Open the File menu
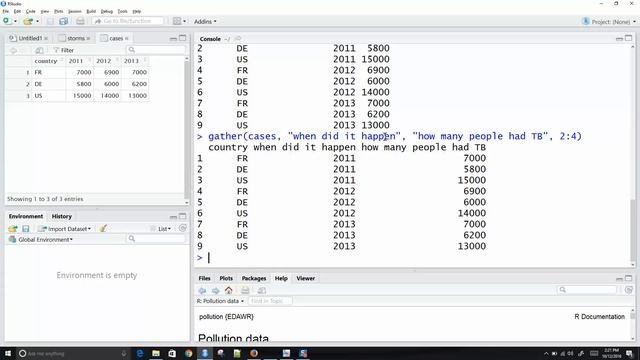 pos(6,11)
